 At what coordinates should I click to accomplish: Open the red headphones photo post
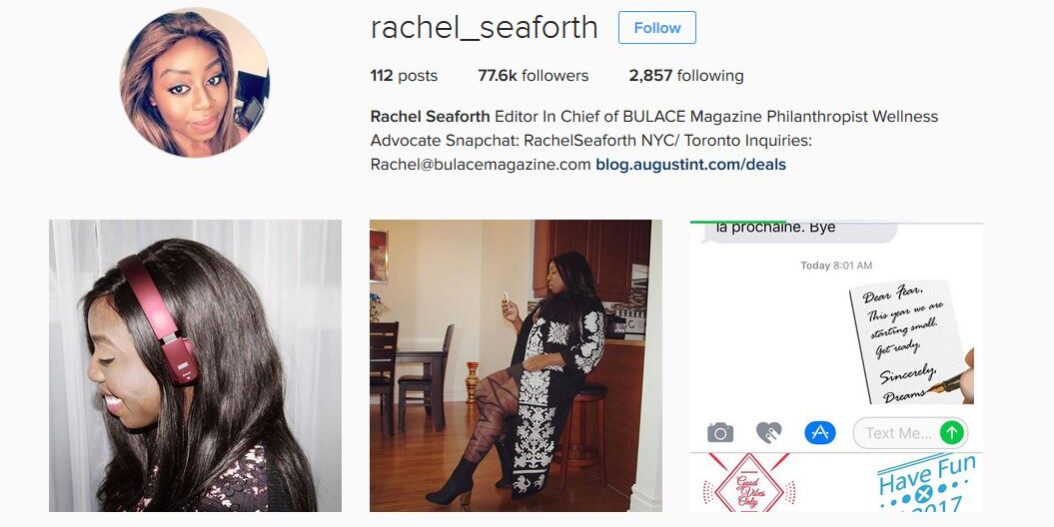195,366
